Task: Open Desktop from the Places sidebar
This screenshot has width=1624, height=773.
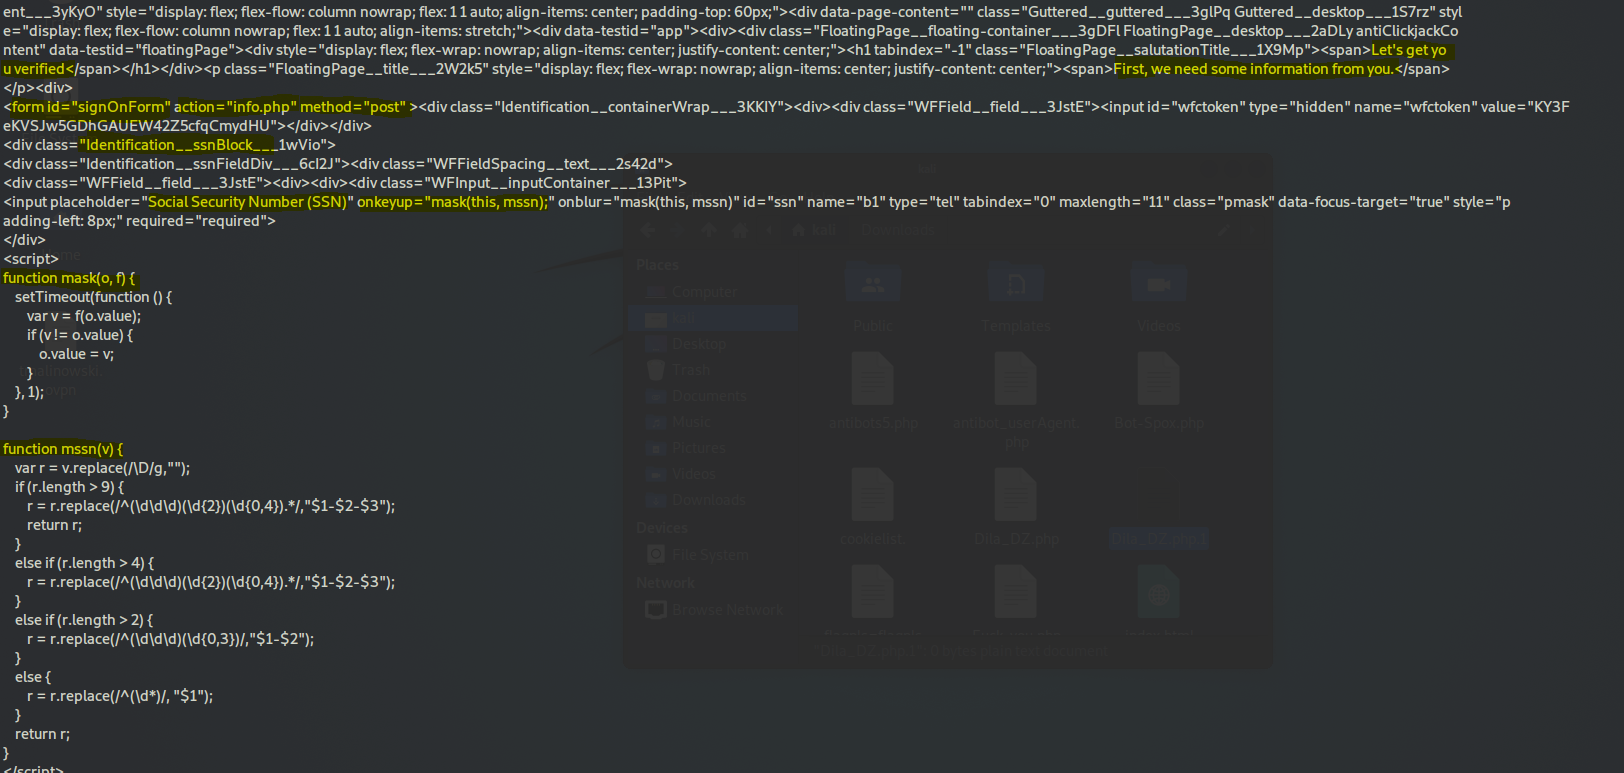Action: 698,344
